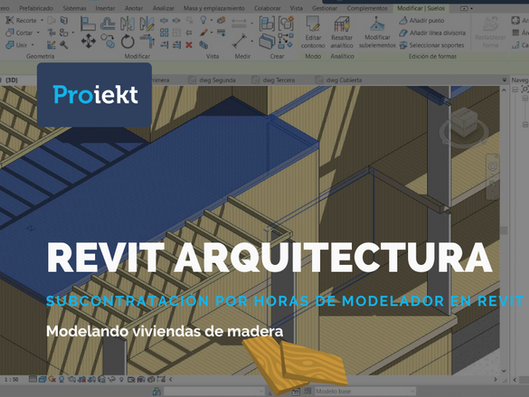Click the light bulb hide-in-view icon
The width and height of the screenshot is (529, 397).
pyautogui.click(x=203, y=20)
